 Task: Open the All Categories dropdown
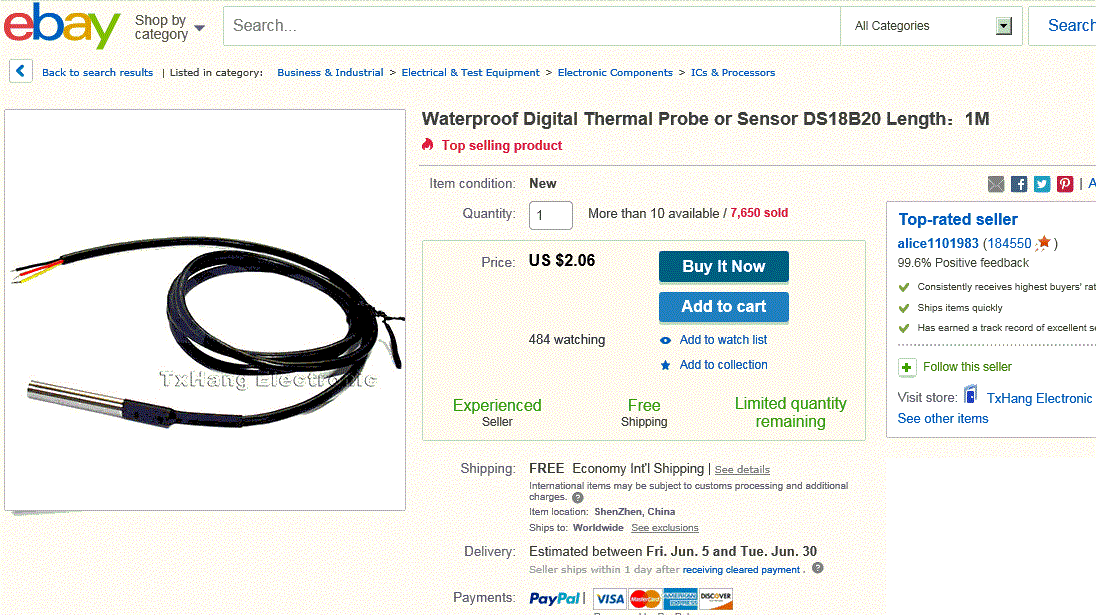coord(931,26)
